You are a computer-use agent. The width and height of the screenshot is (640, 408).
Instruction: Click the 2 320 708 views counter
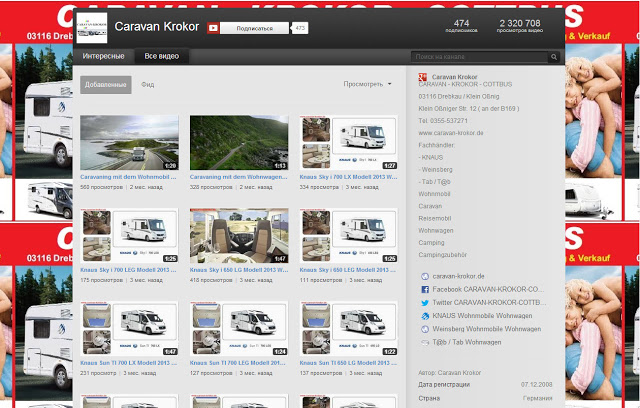click(520, 26)
